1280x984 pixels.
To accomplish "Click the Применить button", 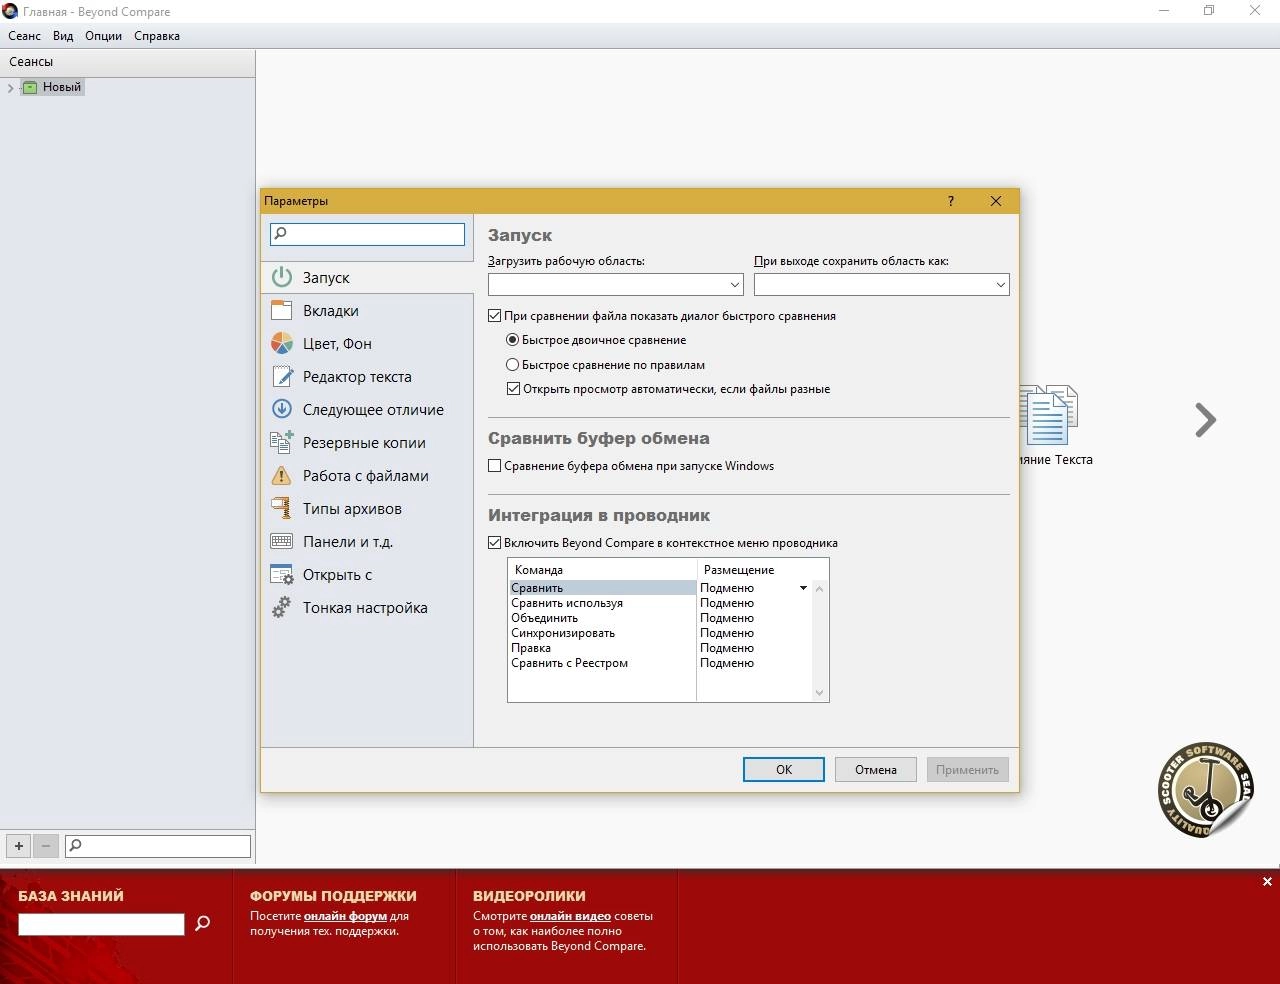I will click(x=968, y=769).
